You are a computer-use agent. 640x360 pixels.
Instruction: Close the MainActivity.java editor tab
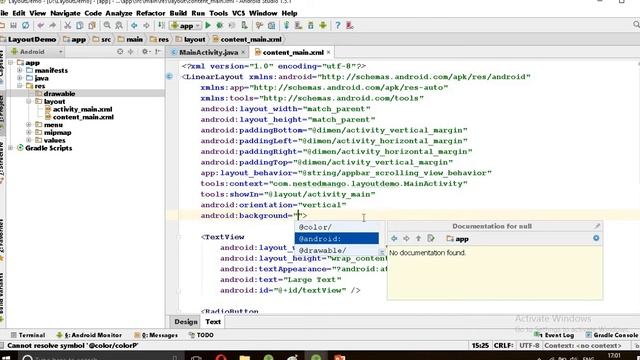[x=243, y=52]
